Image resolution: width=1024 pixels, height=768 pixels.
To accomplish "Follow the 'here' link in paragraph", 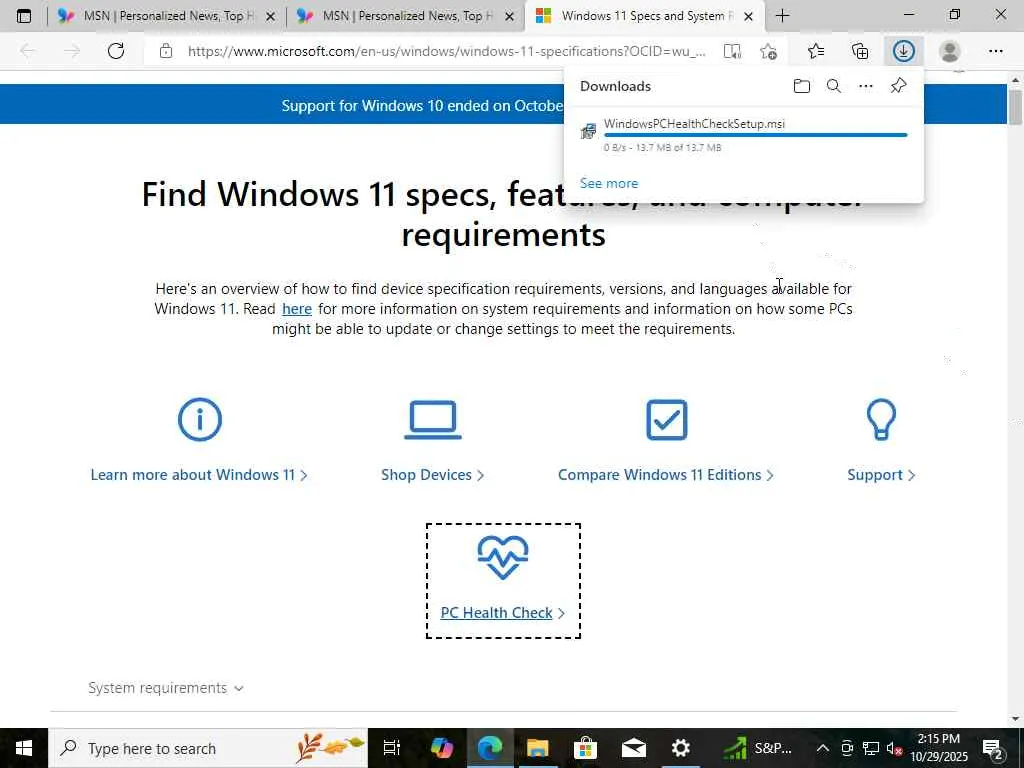I will coord(296,308).
